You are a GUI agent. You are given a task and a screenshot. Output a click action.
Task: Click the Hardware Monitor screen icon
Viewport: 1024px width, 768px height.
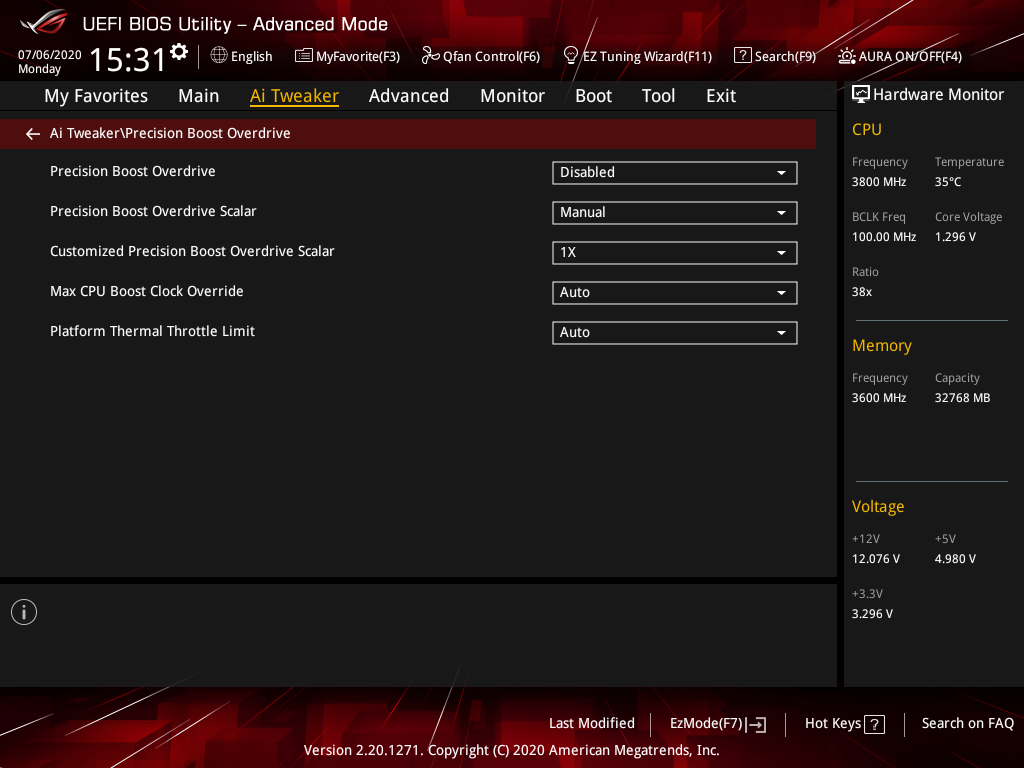click(861, 95)
